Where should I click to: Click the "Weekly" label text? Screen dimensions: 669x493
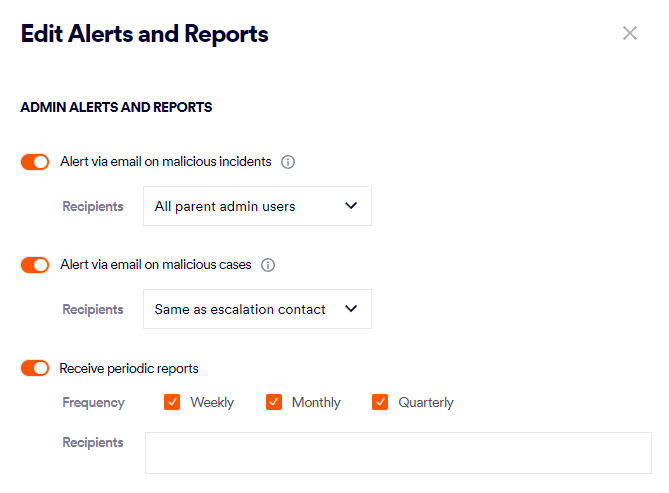click(212, 402)
